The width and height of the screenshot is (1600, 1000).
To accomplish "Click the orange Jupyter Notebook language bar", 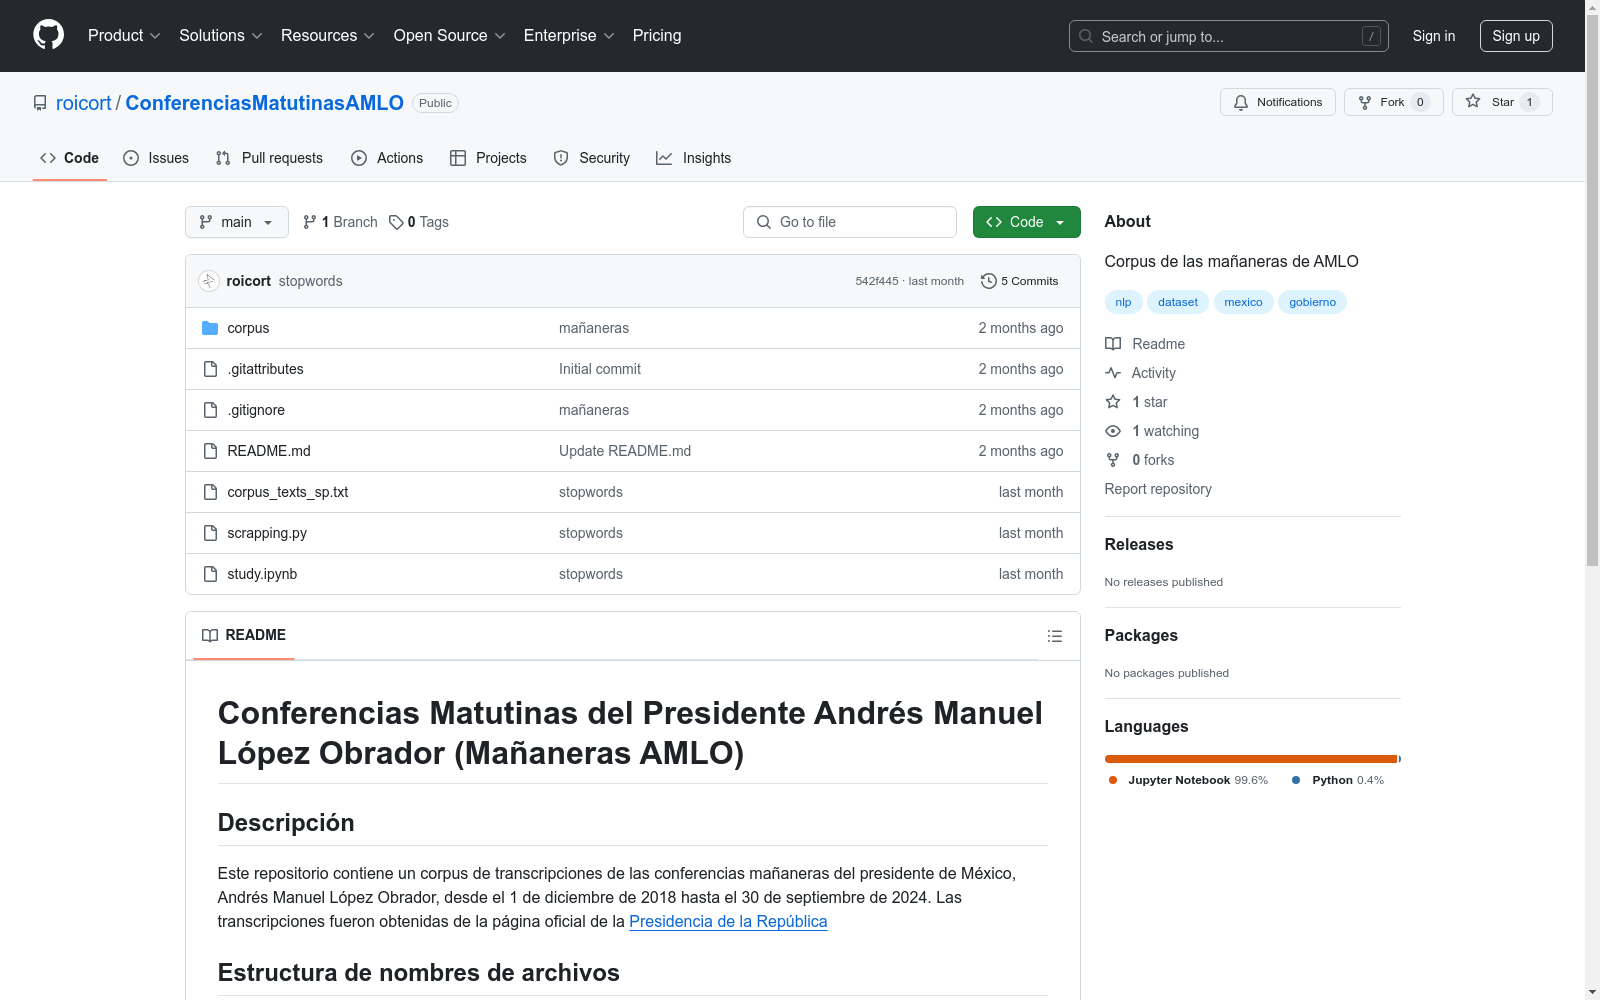I will click(1250, 759).
